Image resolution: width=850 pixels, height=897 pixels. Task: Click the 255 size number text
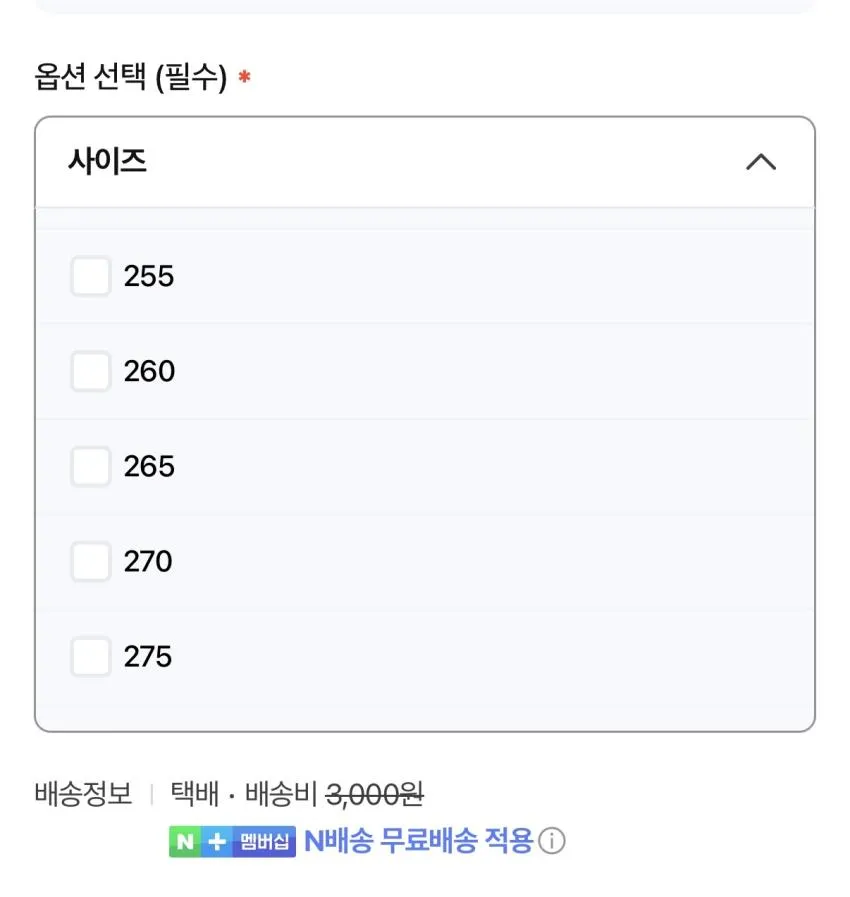click(x=149, y=276)
